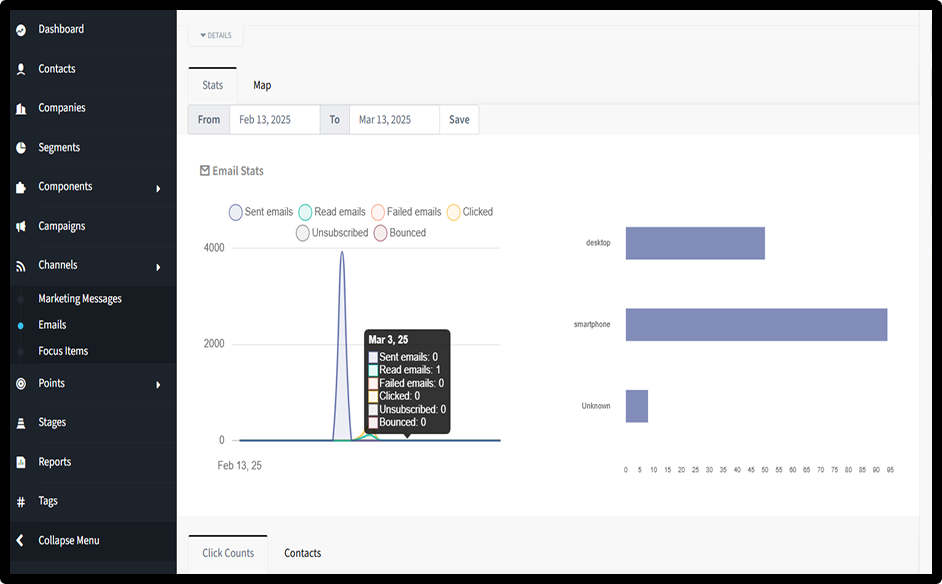Expand the Components submenu arrow
Screen dimensions: 942x584
(158, 188)
